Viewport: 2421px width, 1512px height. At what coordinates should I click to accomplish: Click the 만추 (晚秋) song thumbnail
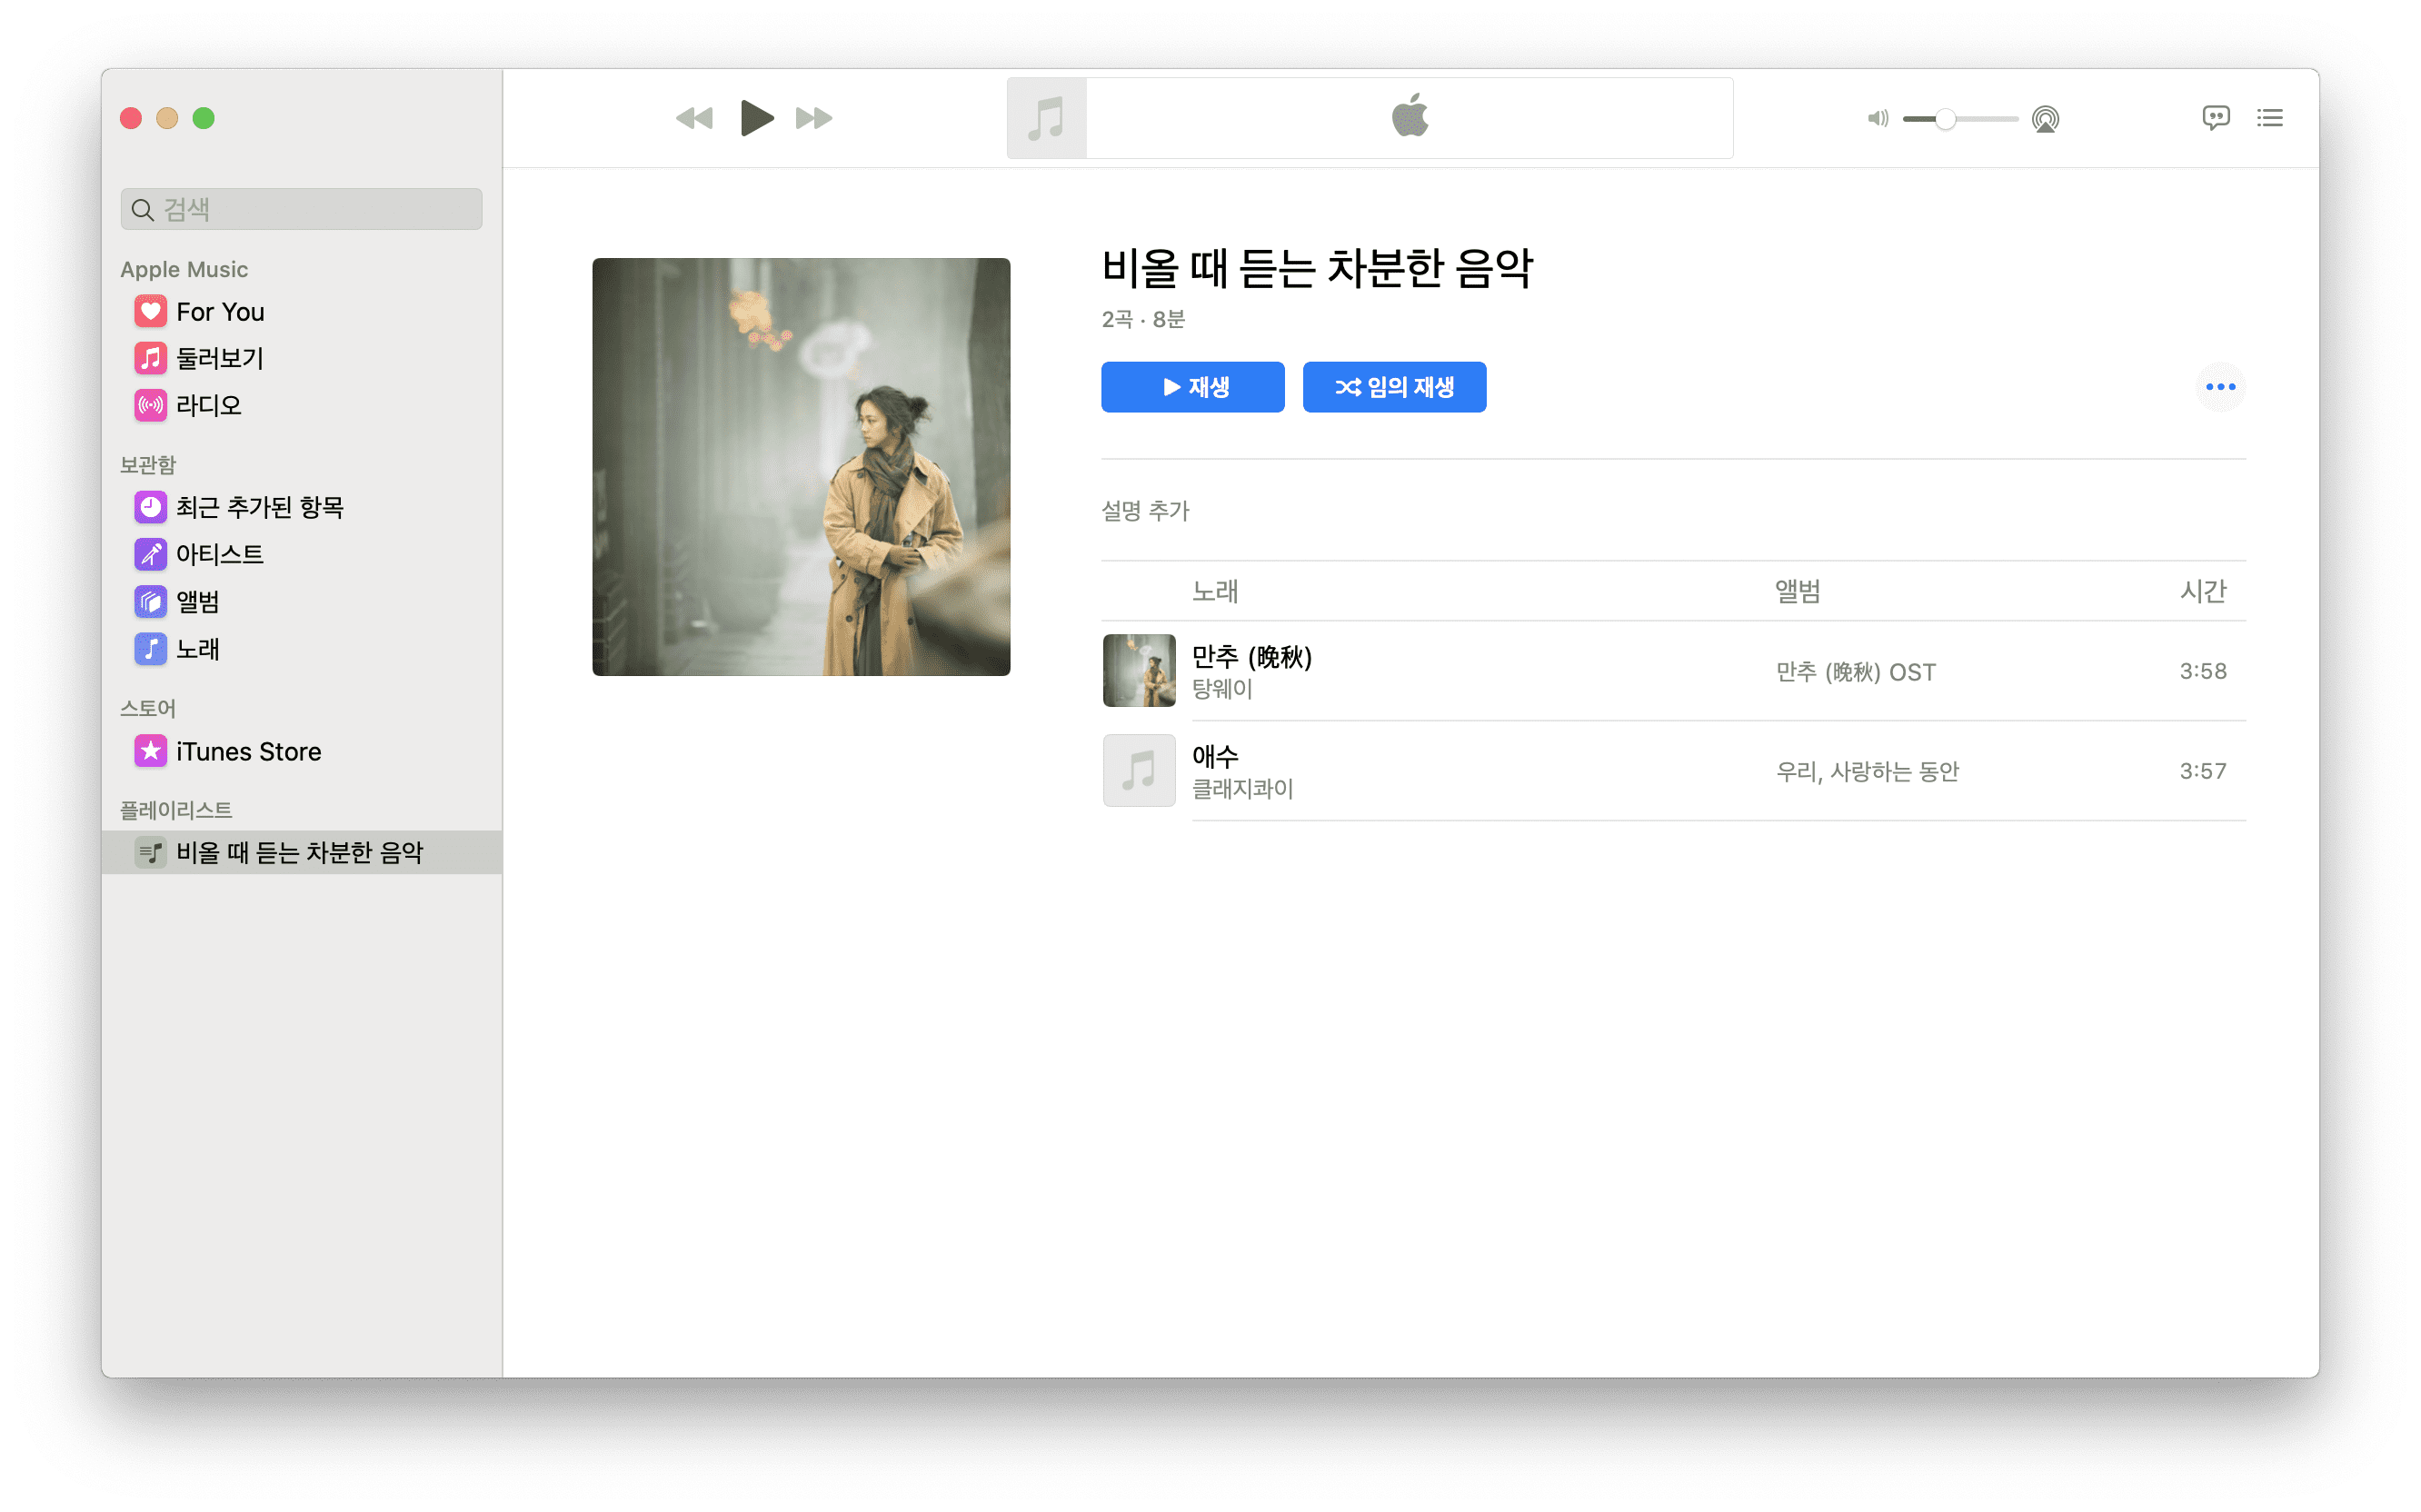click(x=1139, y=670)
